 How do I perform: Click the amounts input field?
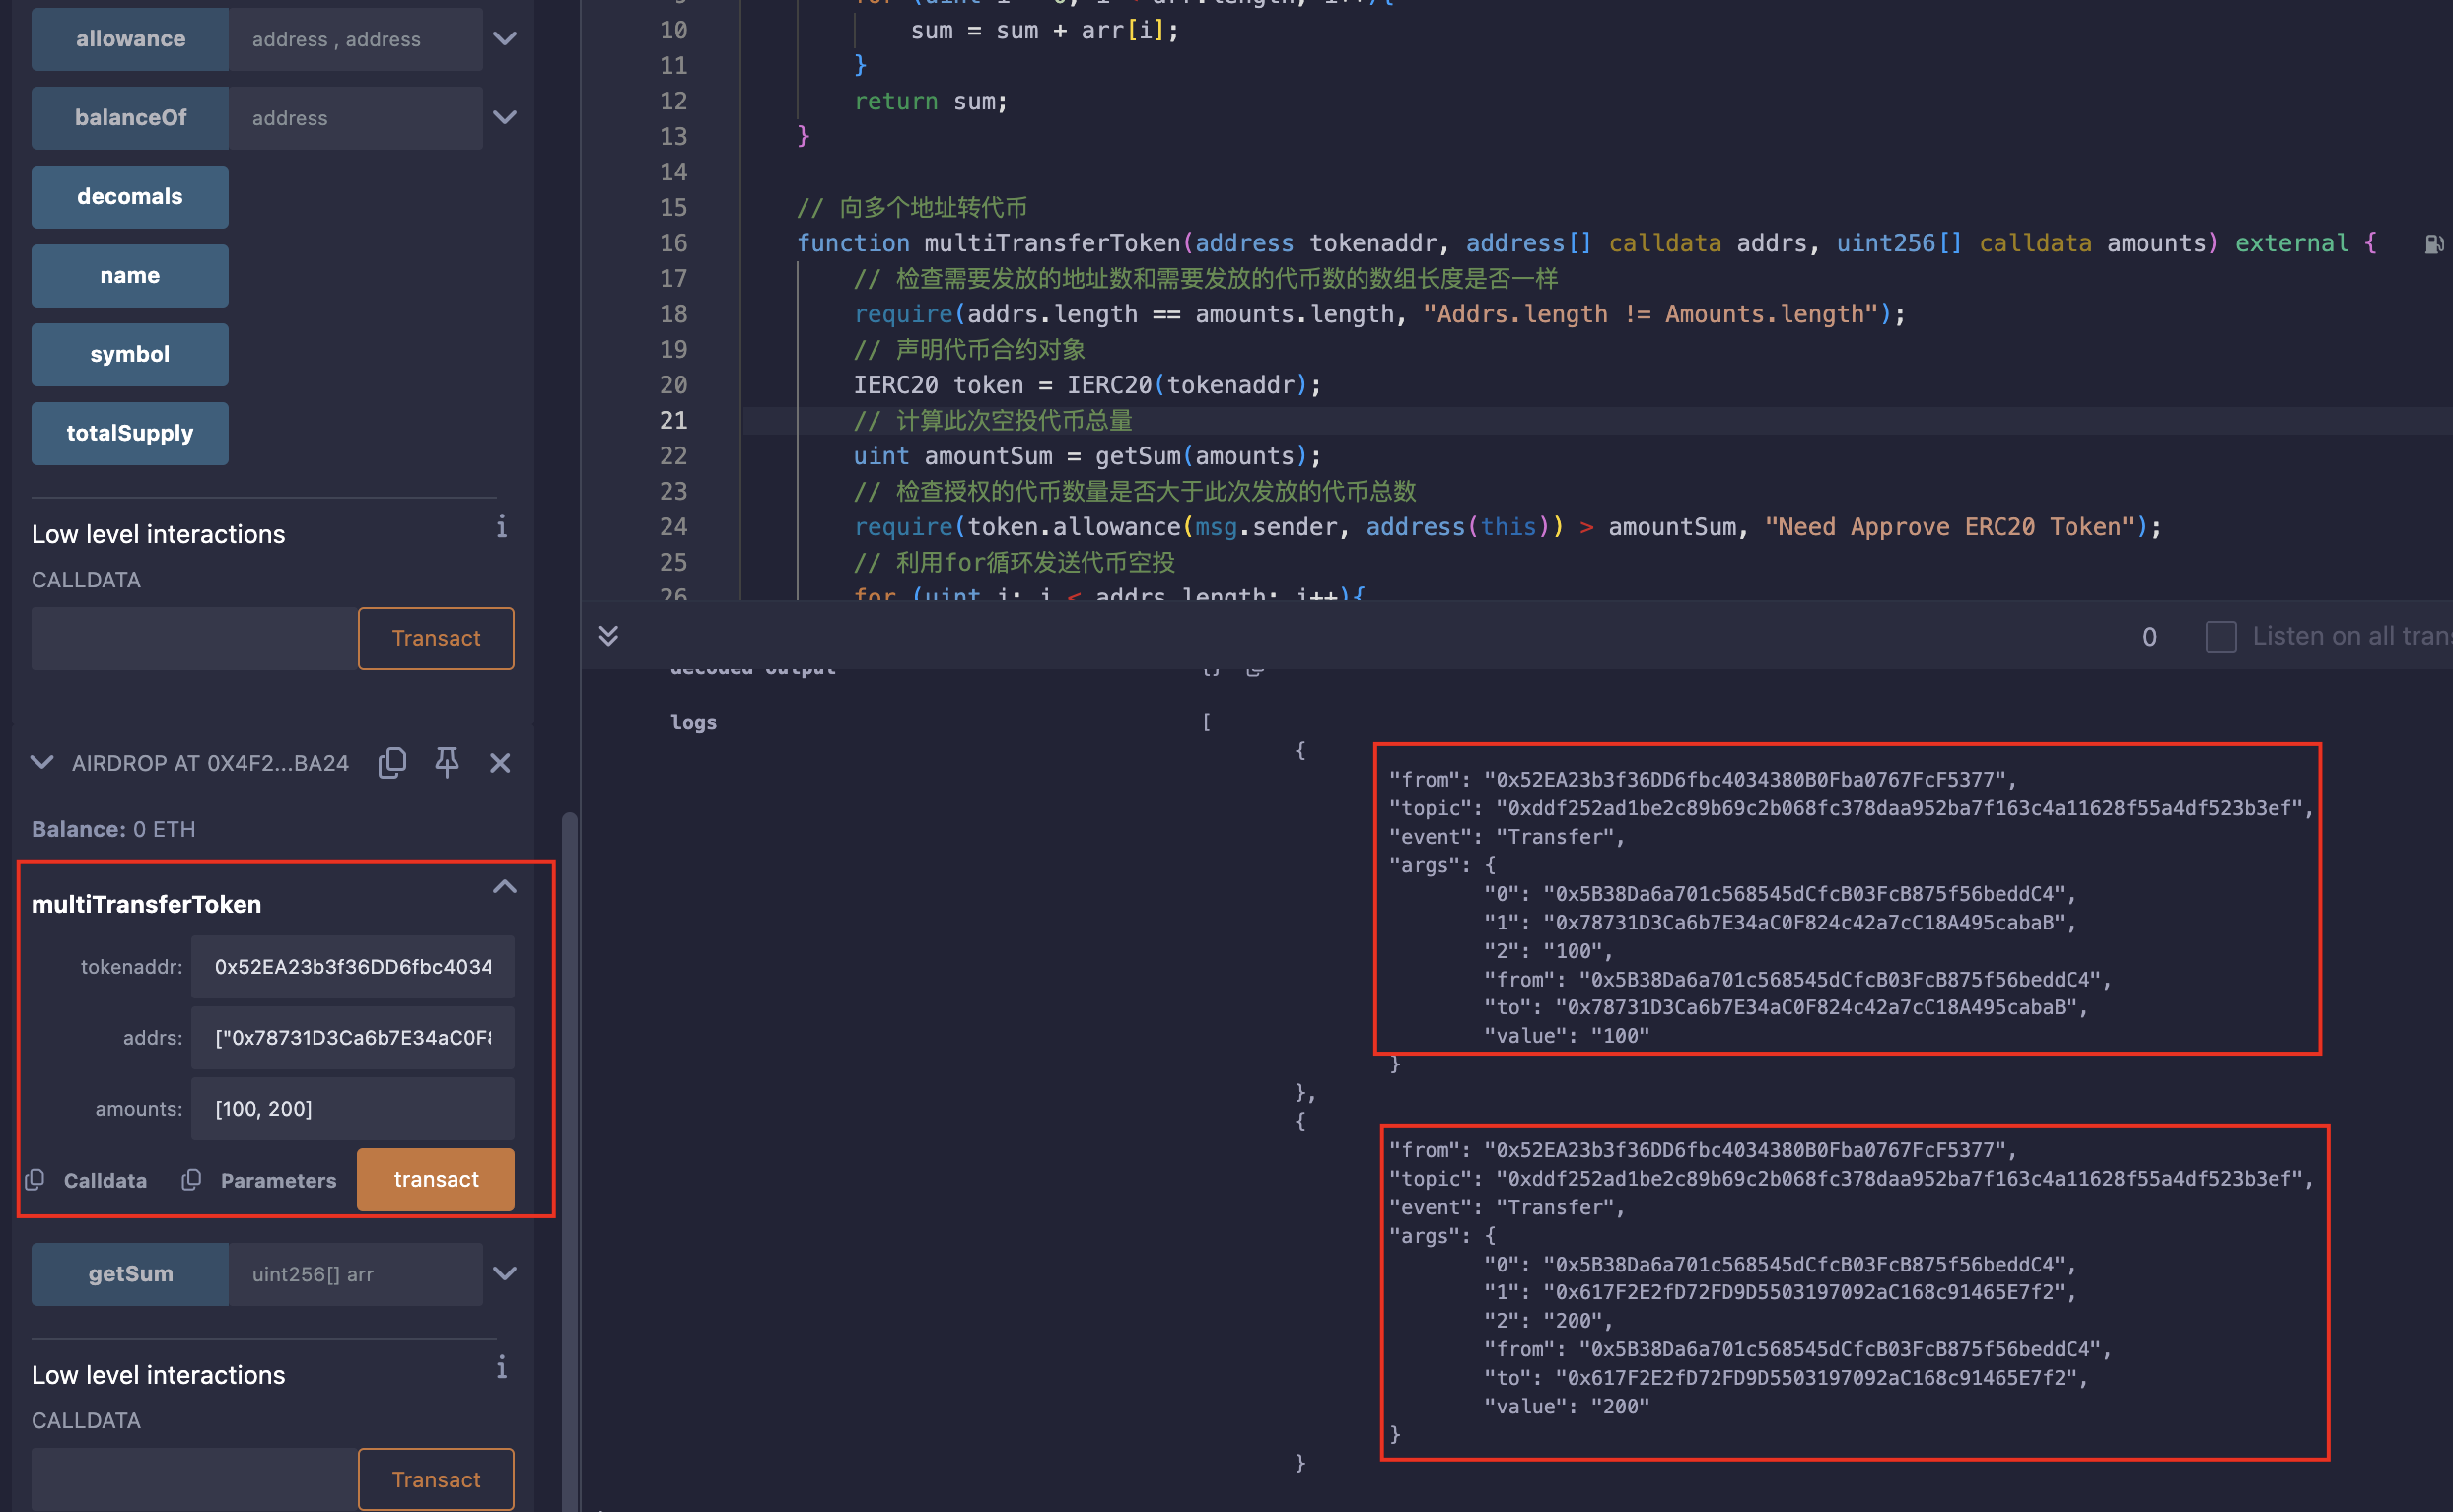tap(352, 1109)
